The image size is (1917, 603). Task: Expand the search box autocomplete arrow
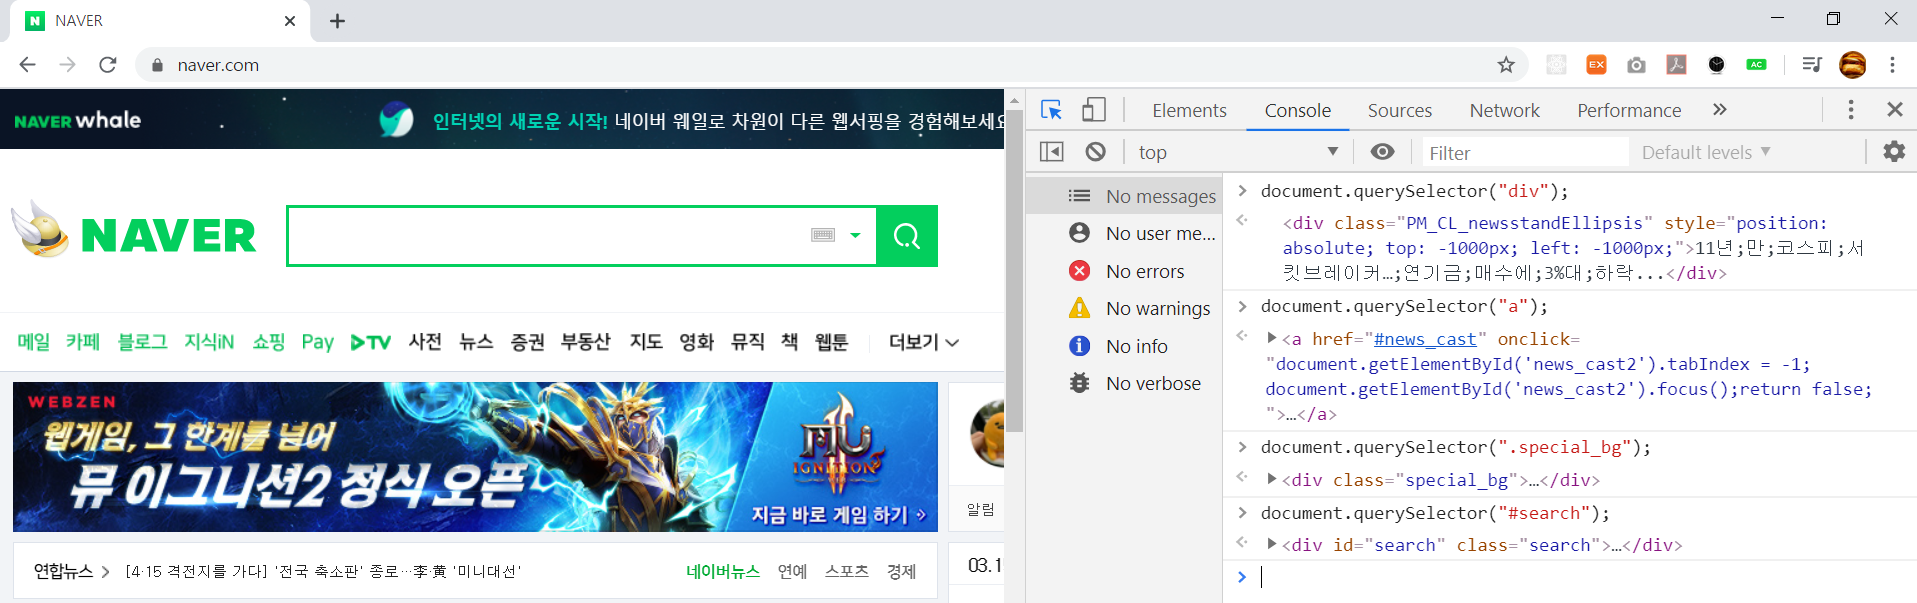tap(855, 236)
